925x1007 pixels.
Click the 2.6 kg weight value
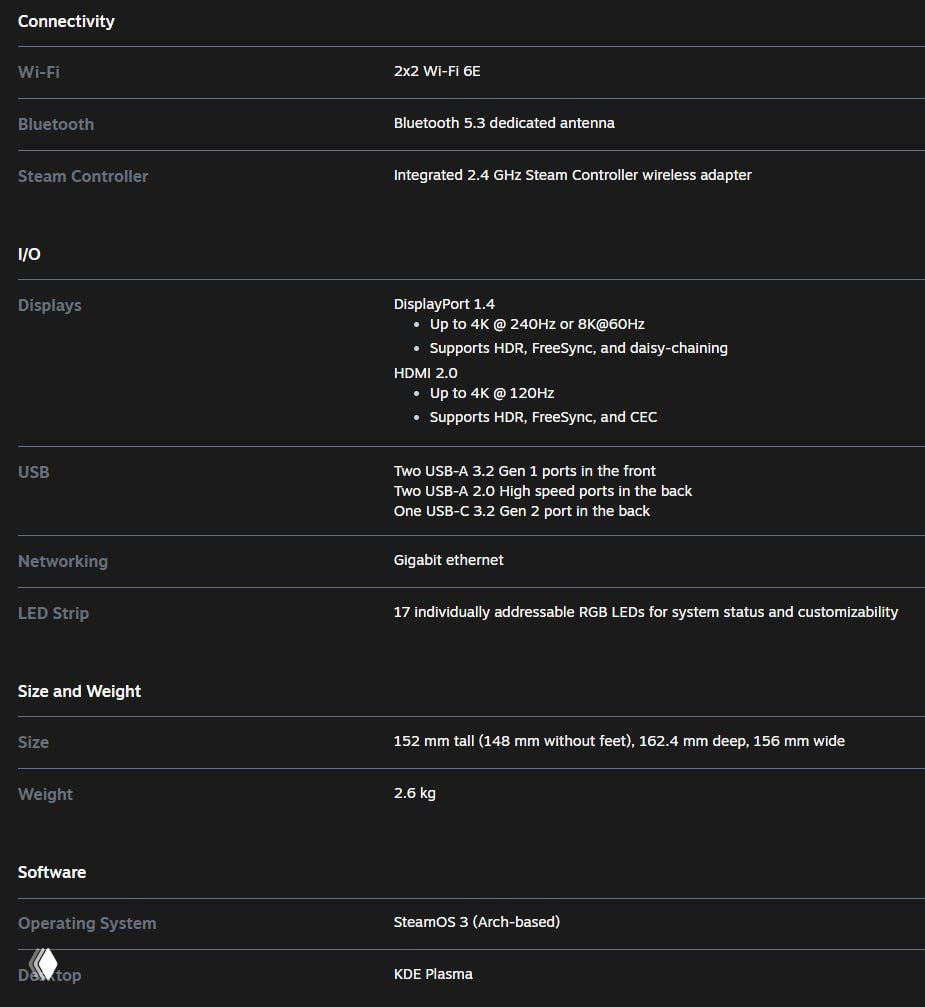[415, 793]
